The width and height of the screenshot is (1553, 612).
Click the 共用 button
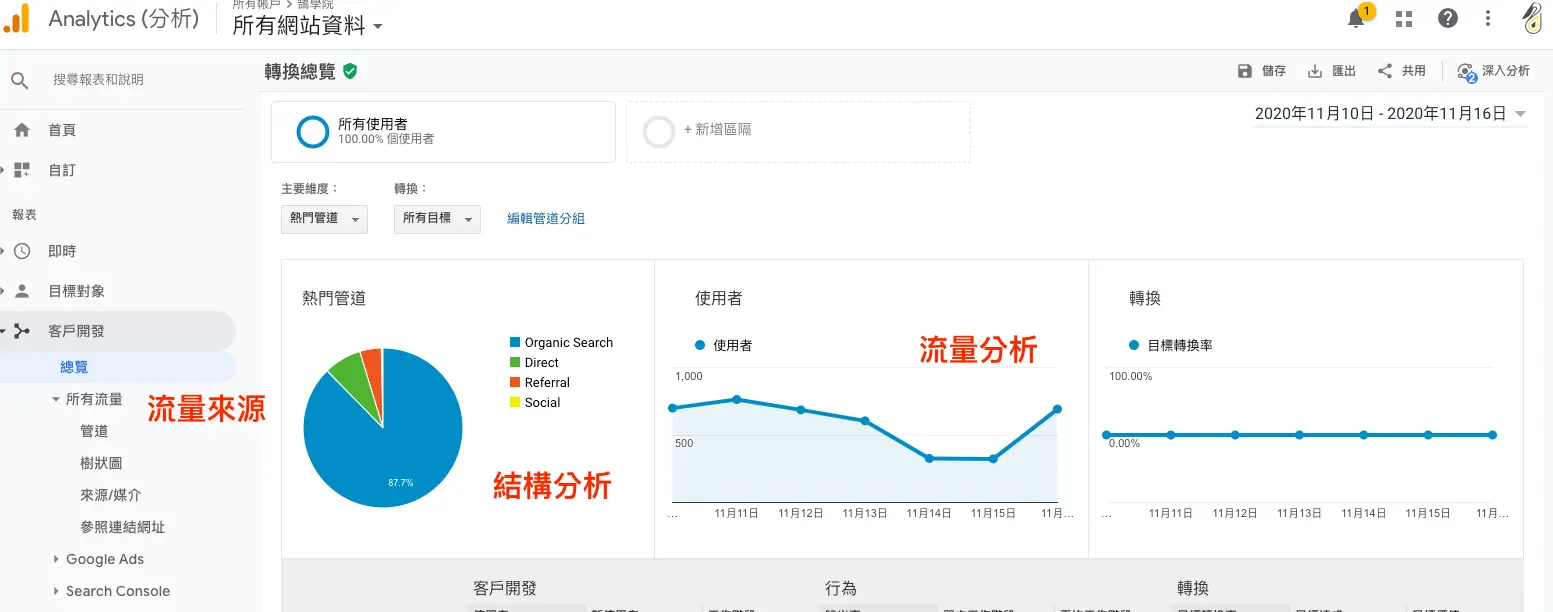[x=1402, y=71]
